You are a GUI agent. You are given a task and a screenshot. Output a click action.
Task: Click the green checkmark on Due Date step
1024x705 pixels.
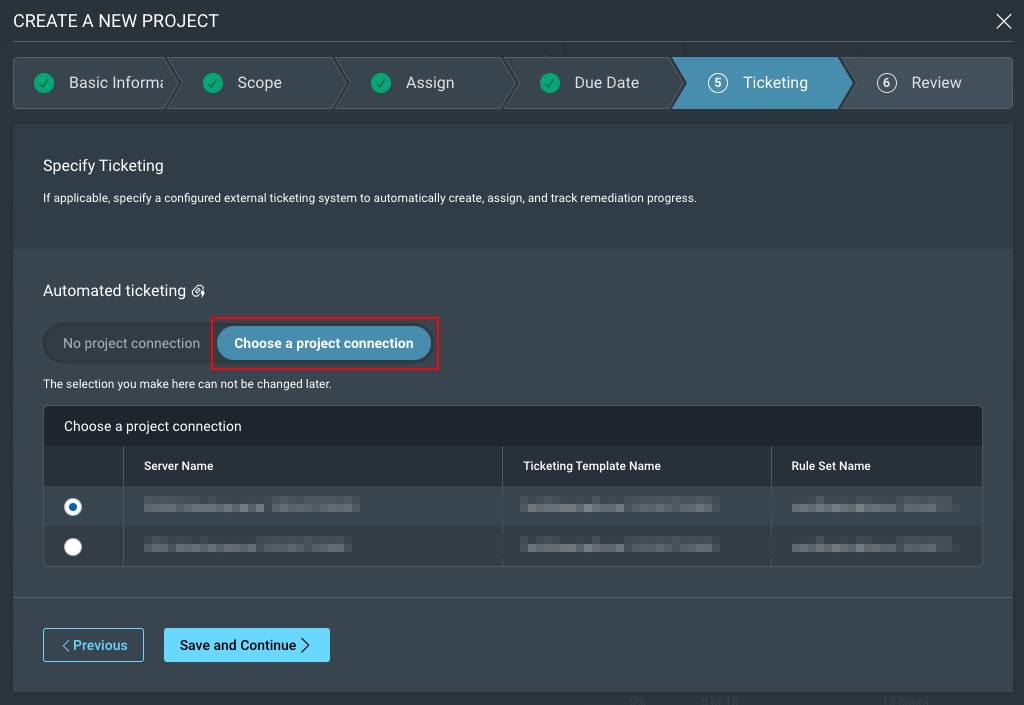click(x=550, y=83)
